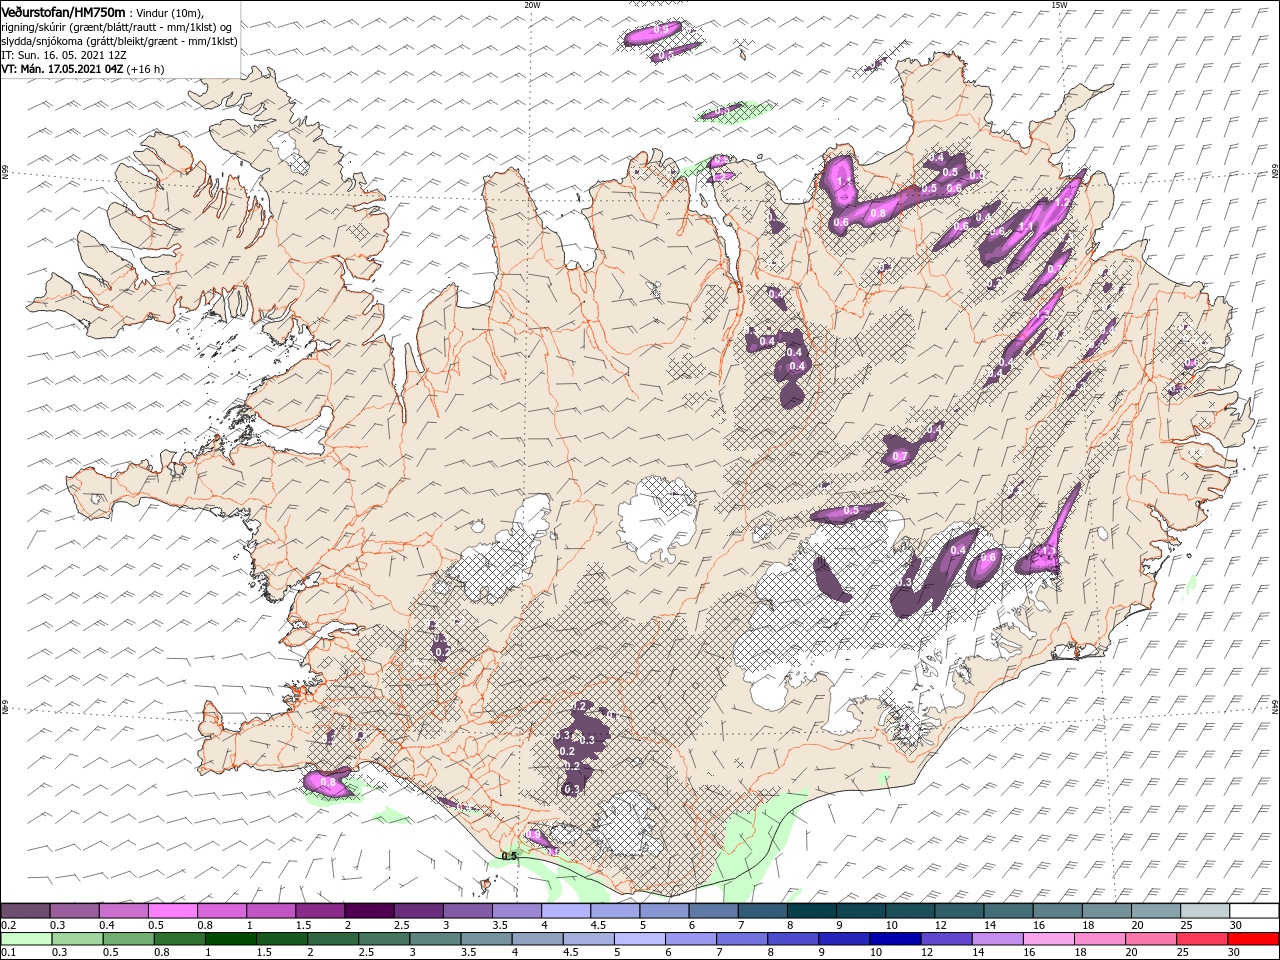Click the slate-blue swatch between 6 and 7, teal row
Screen dimensions: 1280x960
click(x=713, y=911)
